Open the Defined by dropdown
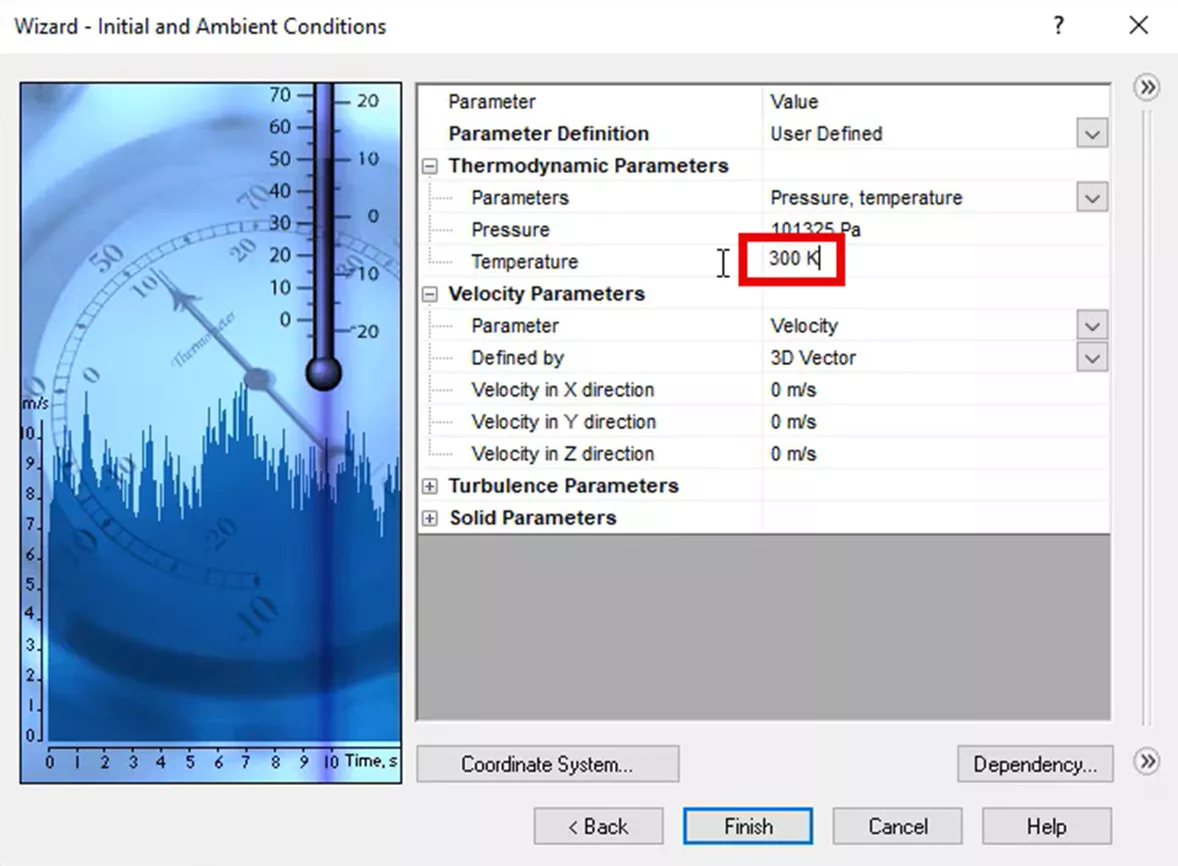Viewport: 1178px width, 866px height. coord(1093,357)
